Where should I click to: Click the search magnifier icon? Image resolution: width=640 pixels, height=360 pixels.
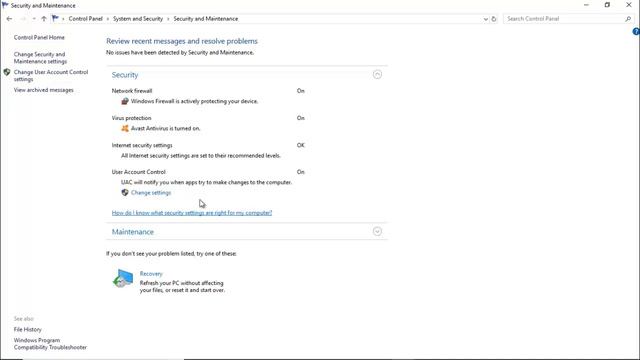pyautogui.click(x=628, y=19)
